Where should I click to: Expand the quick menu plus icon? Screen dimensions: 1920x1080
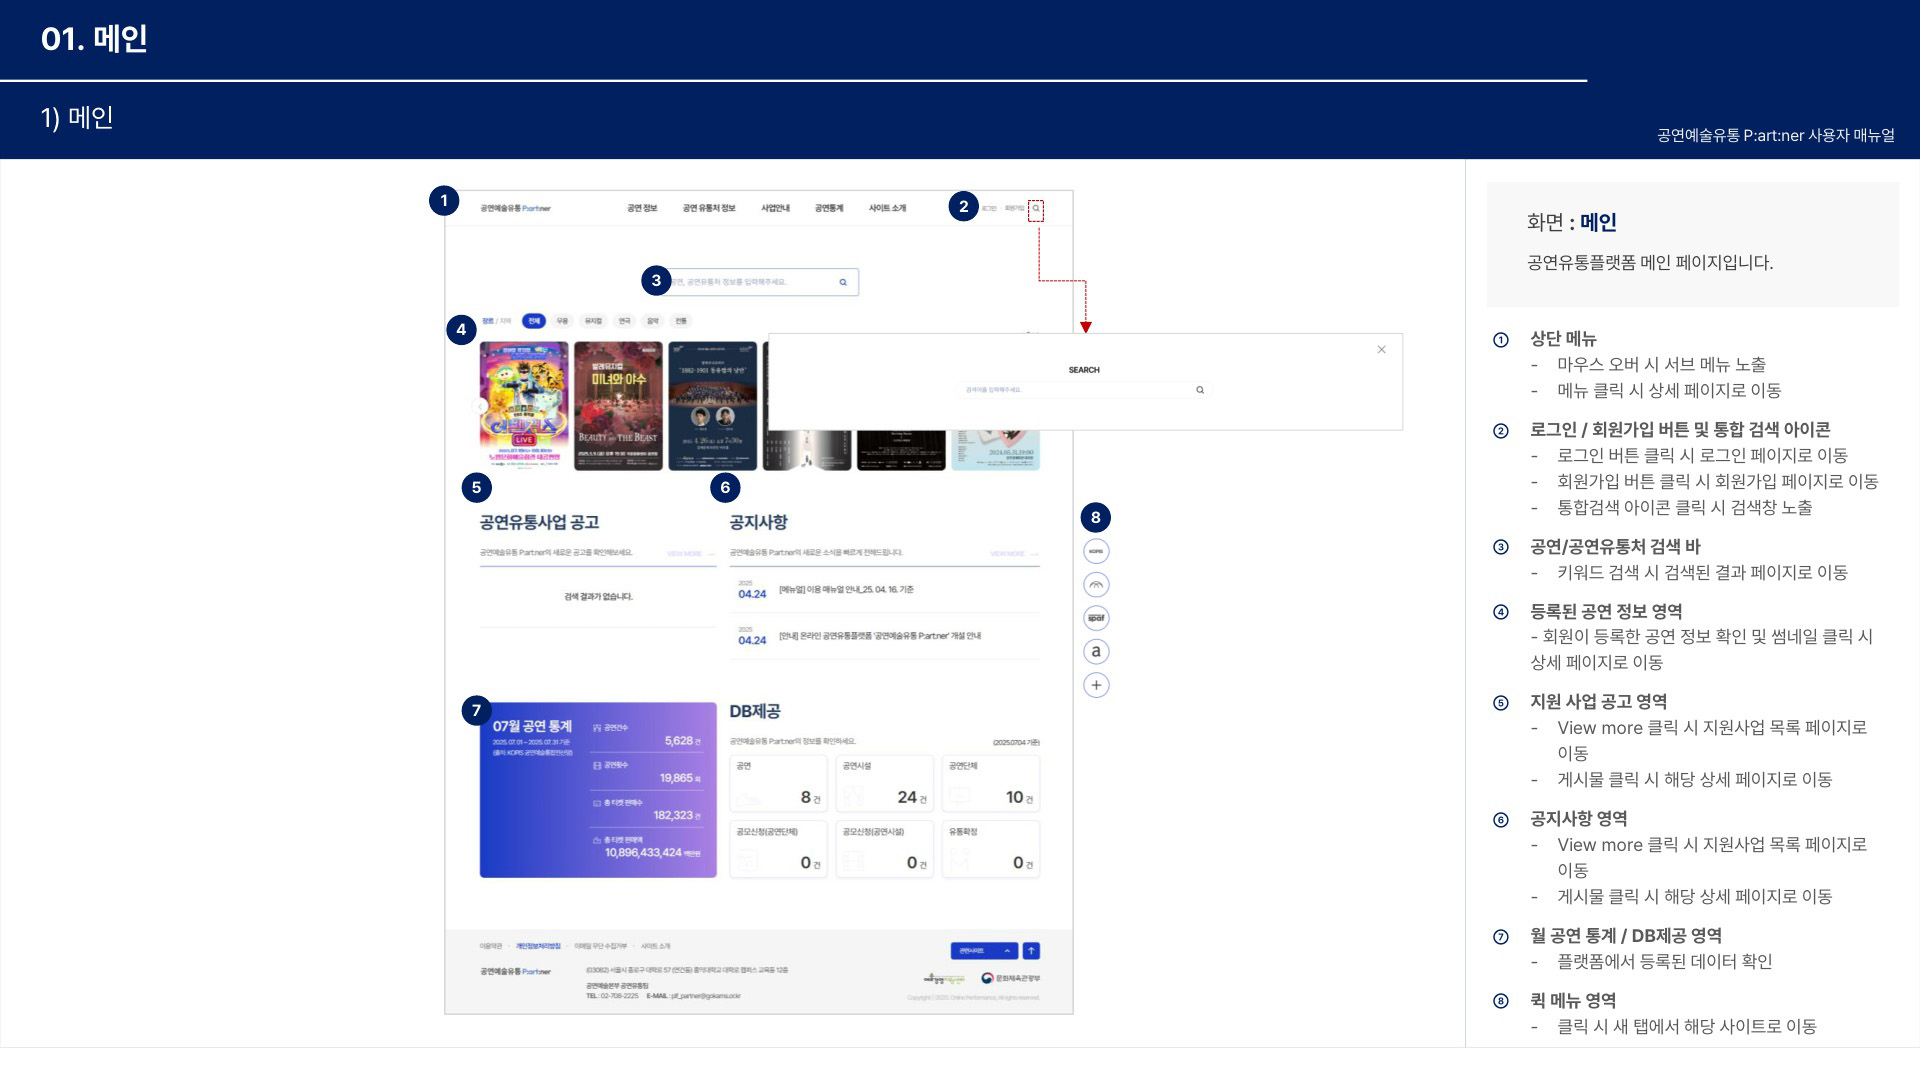pyautogui.click(x=1096, y=685)
